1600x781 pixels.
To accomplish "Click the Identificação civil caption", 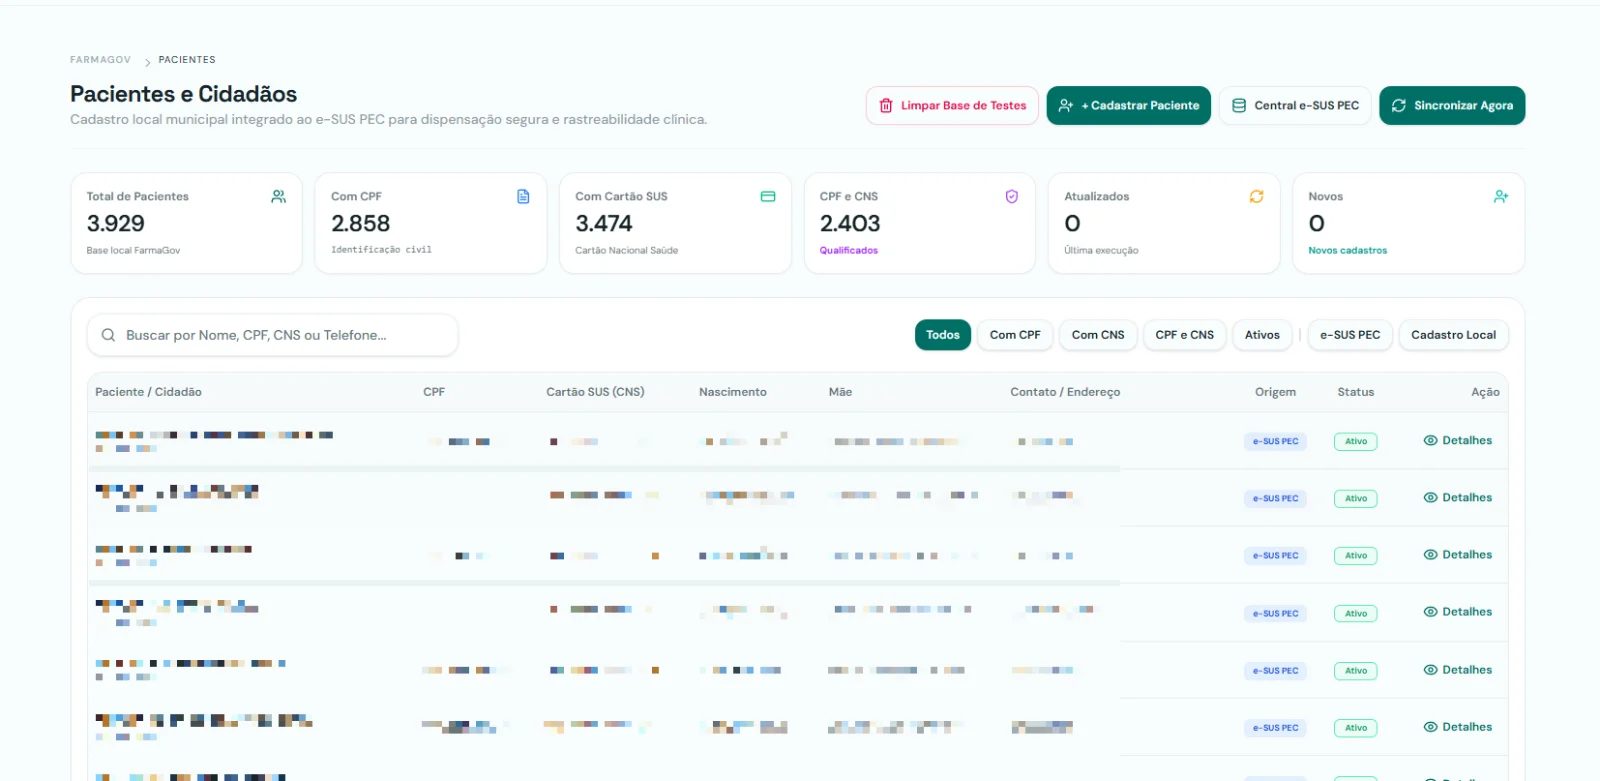I will click(x=381, y=250).
